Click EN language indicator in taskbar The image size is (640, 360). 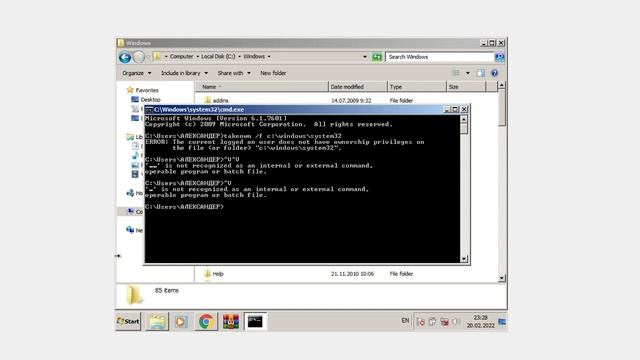click(405, 321)
